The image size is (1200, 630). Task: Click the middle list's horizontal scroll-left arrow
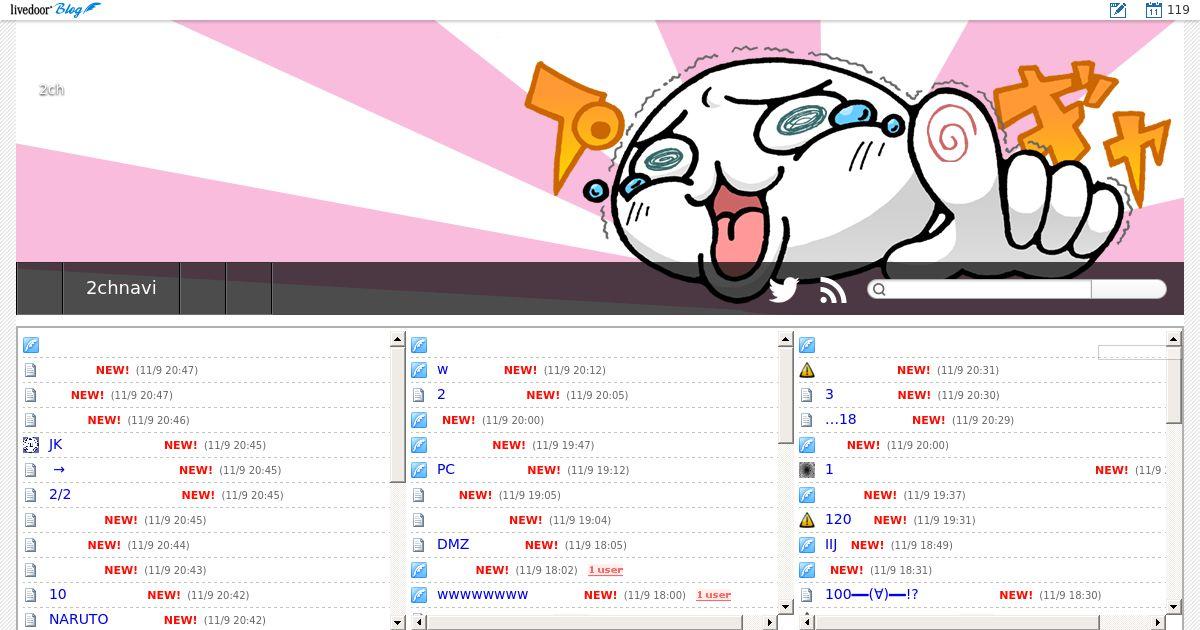click(x=417, y=622)
